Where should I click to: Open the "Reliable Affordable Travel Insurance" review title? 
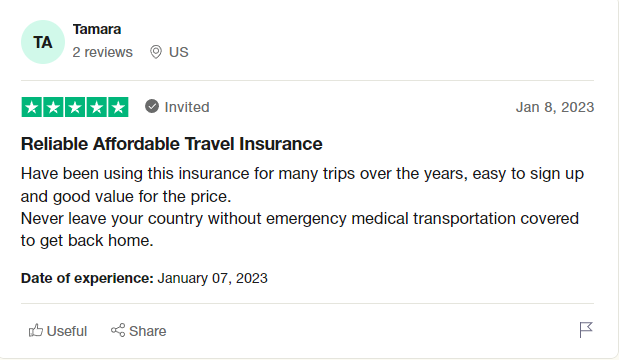click(172, 144)
